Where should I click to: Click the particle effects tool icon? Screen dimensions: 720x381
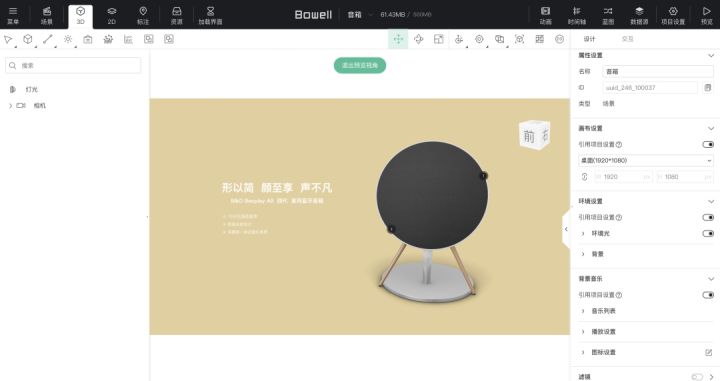coord(108,39)
